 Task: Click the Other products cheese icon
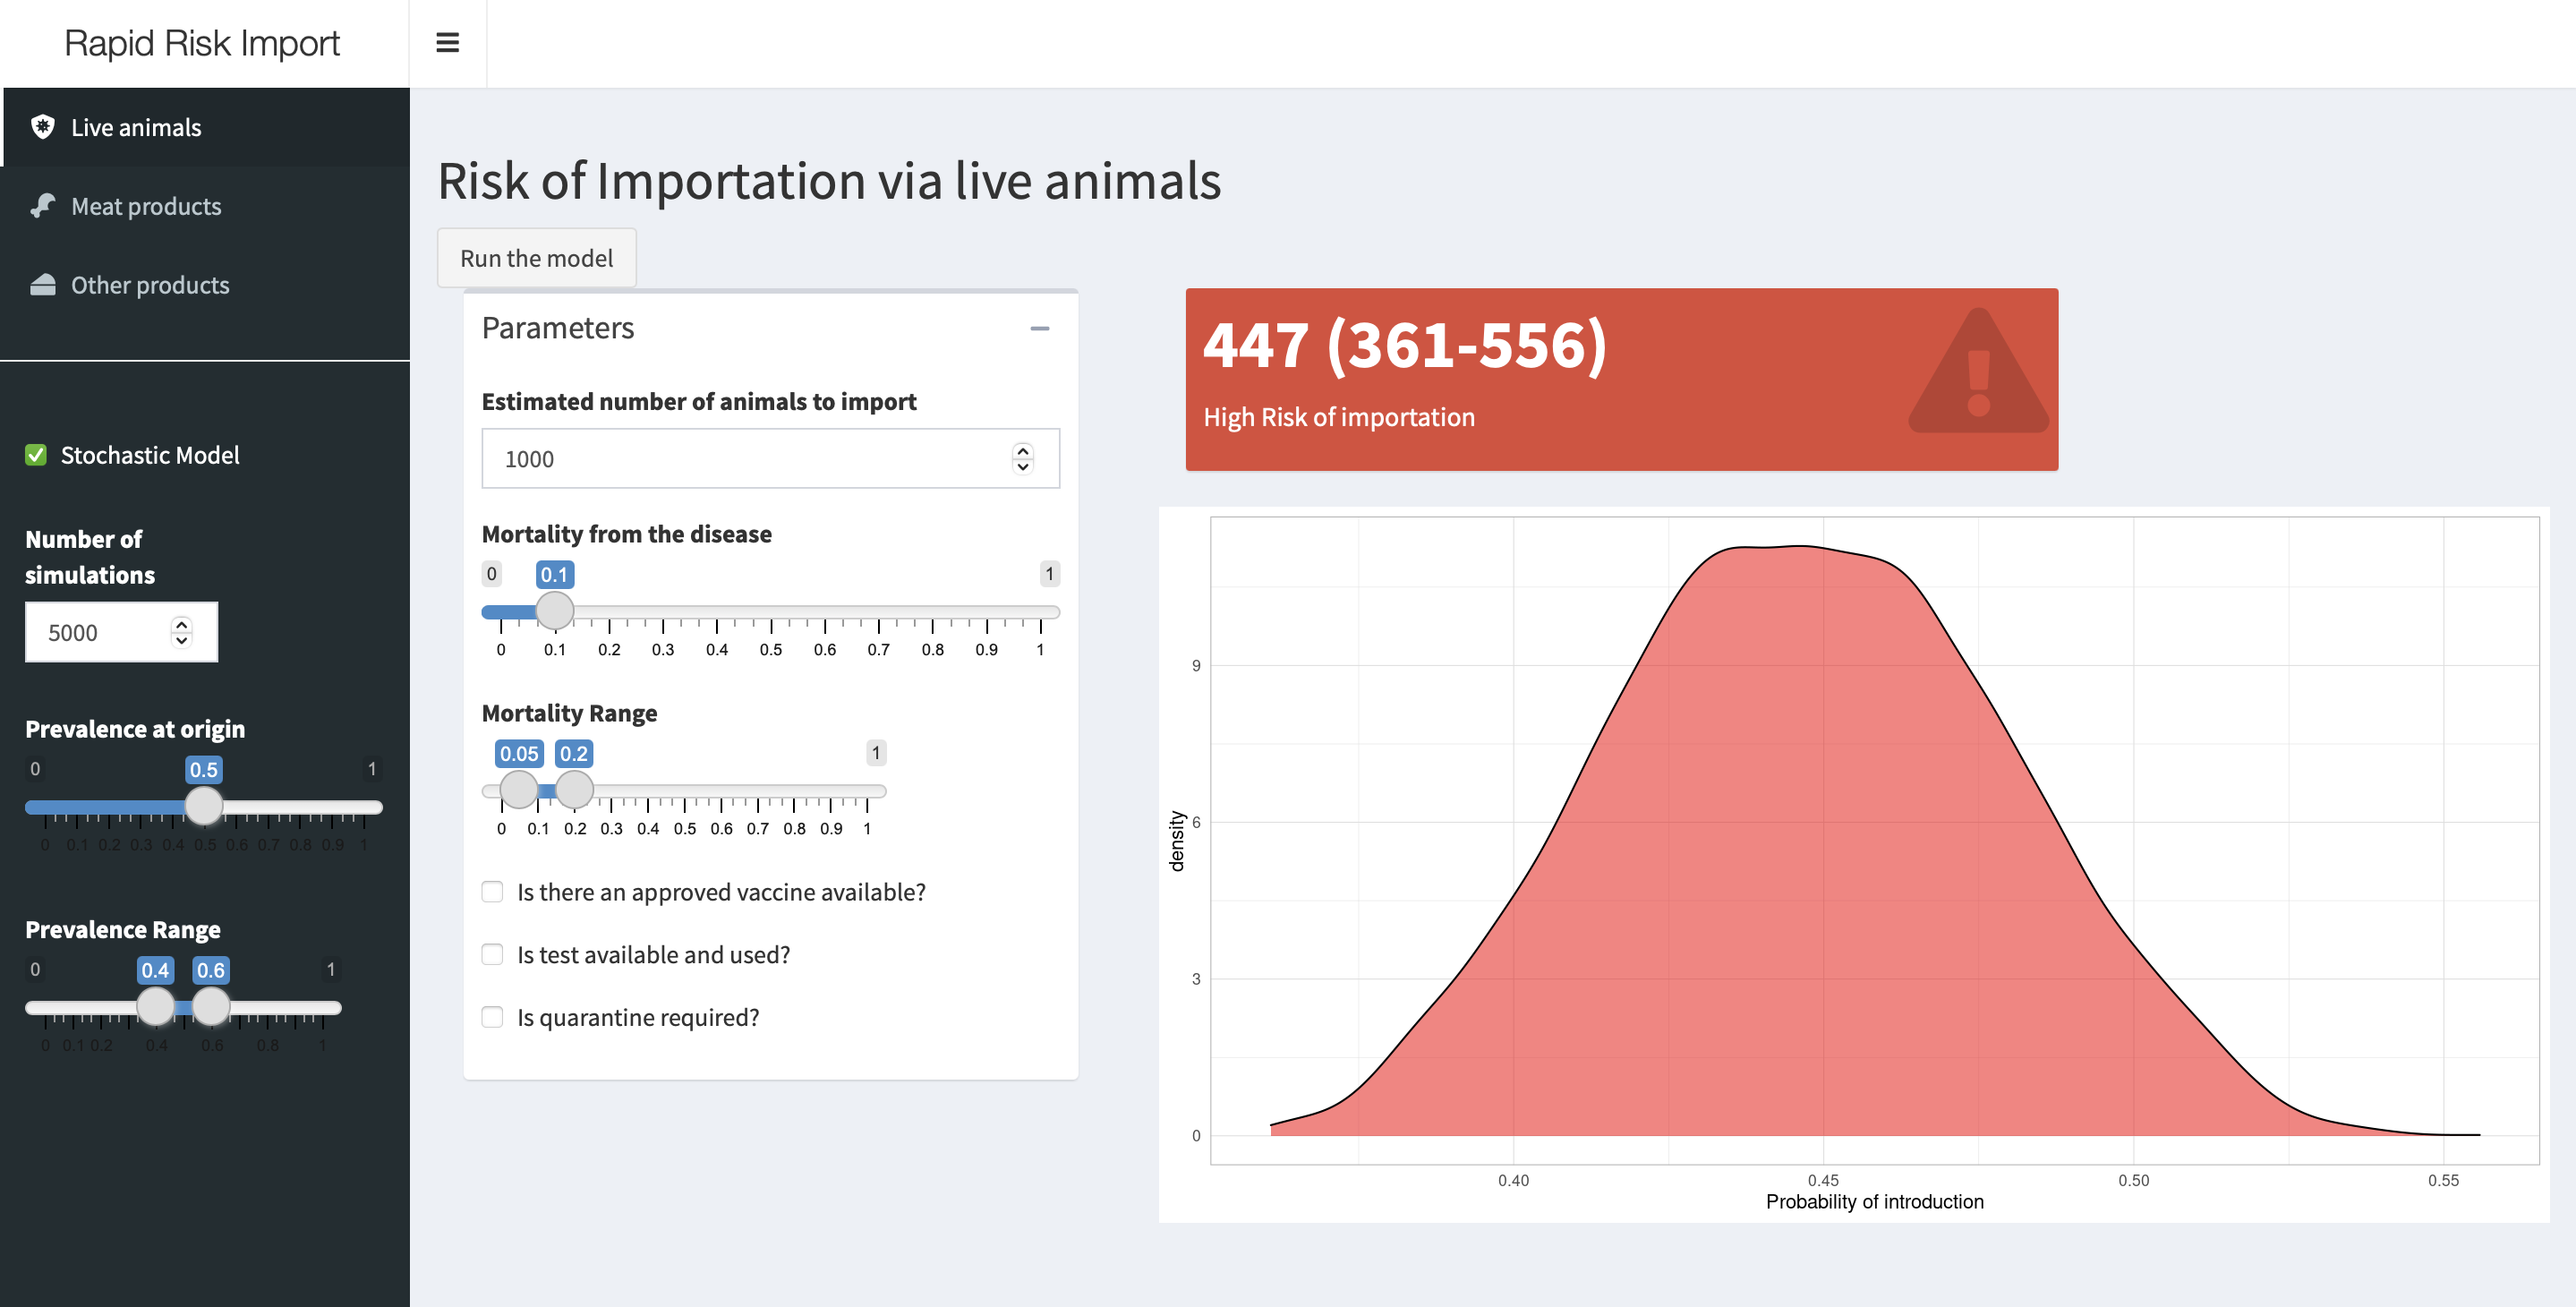(x=43, y=285)
